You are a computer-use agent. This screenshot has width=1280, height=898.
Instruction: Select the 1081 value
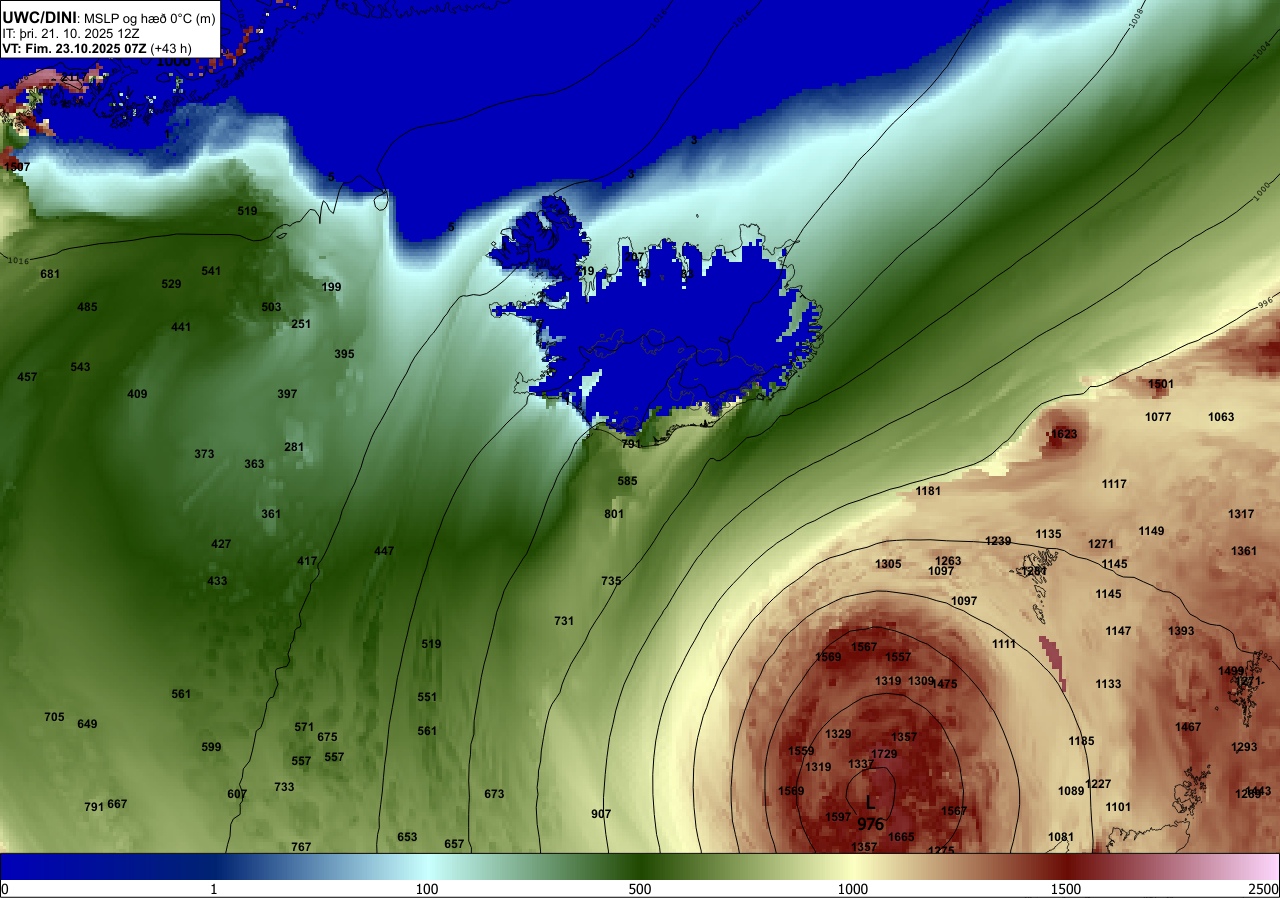[1061, 837]
